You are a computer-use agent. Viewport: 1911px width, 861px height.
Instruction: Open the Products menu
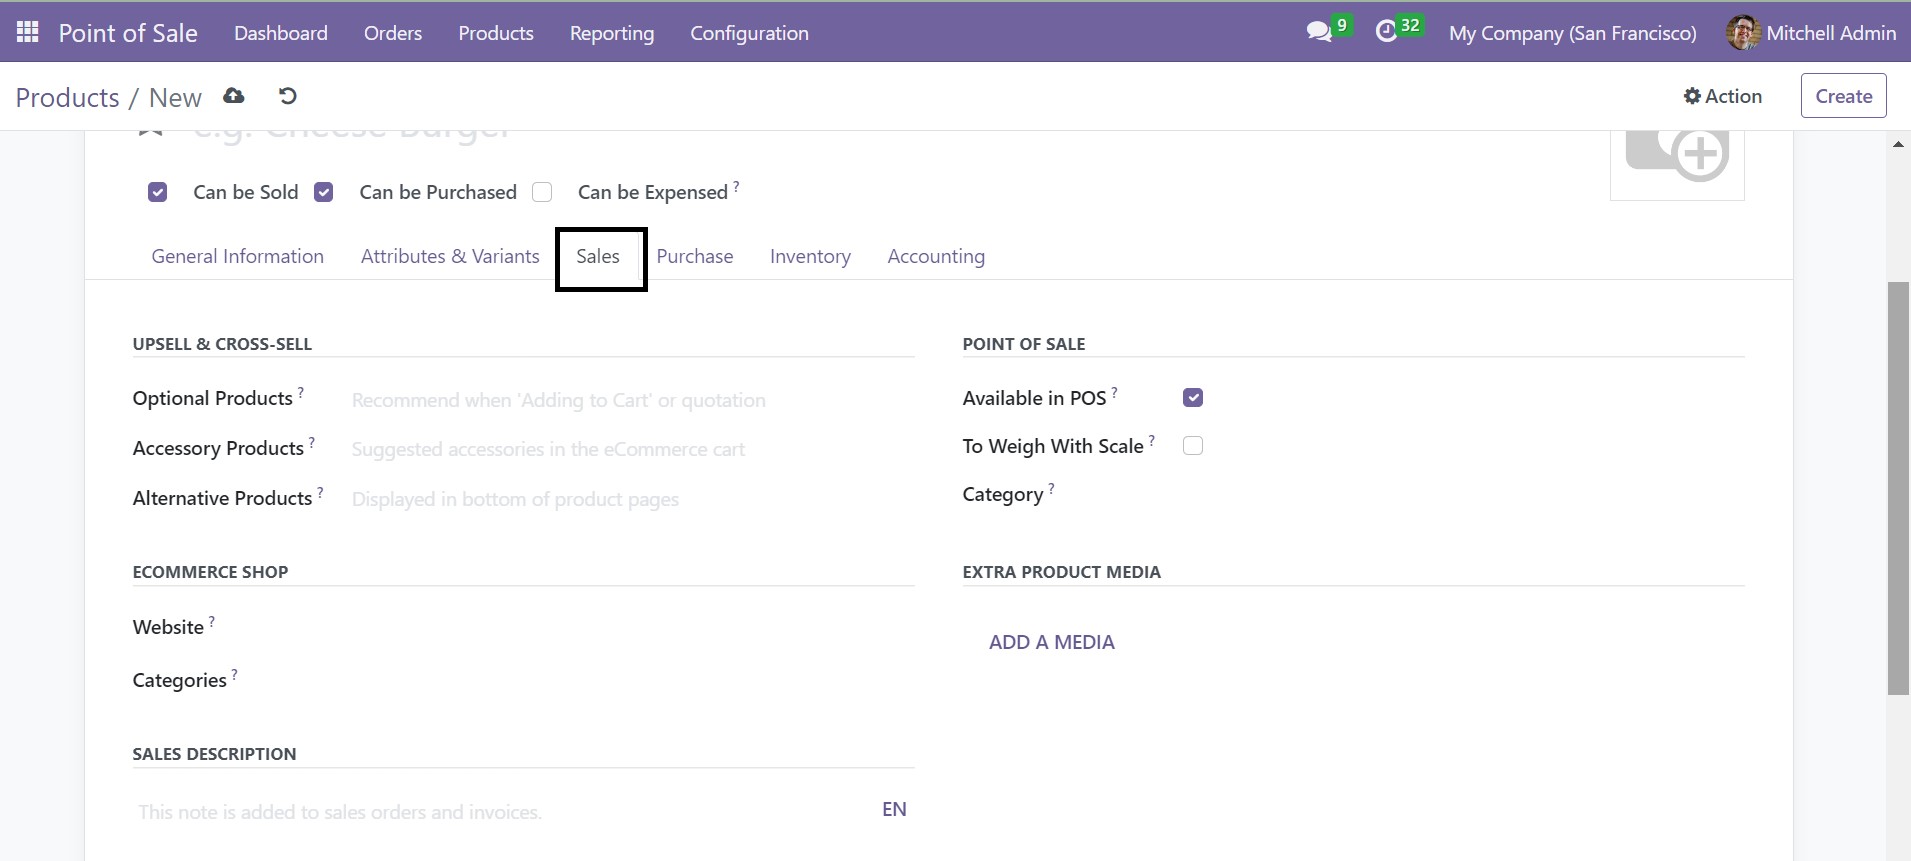point(496,33)
